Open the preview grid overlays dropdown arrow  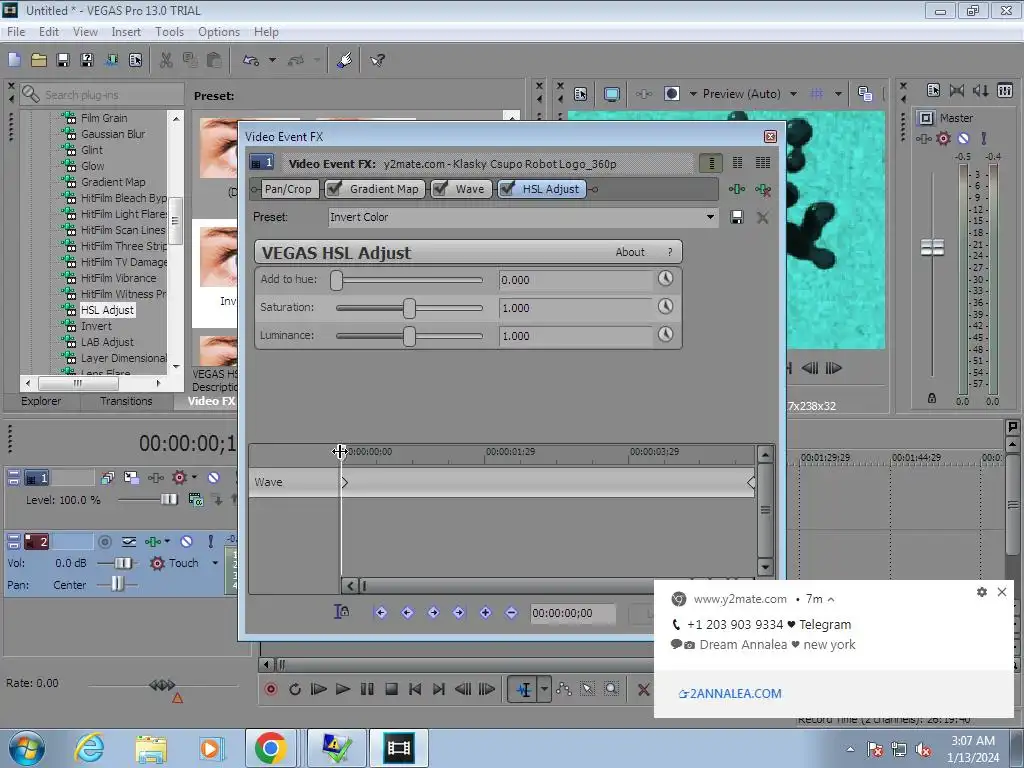tap(838, 94)
